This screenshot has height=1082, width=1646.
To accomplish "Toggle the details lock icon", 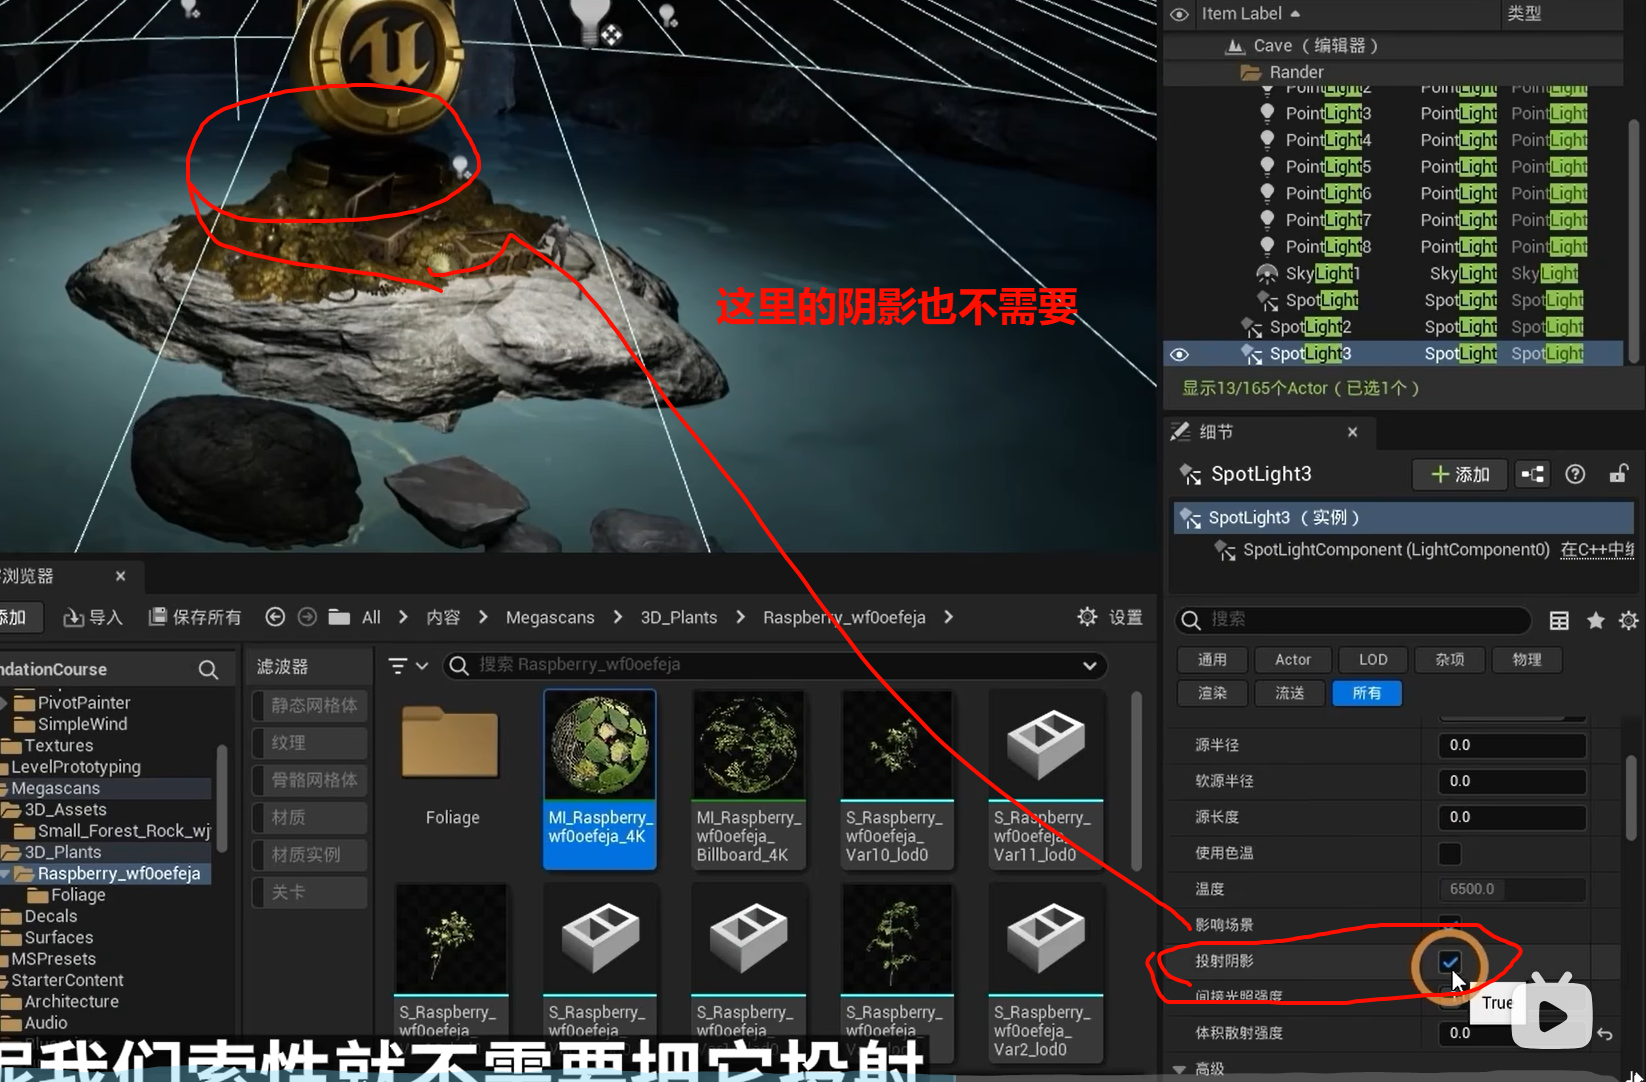I will (1618, 474).
